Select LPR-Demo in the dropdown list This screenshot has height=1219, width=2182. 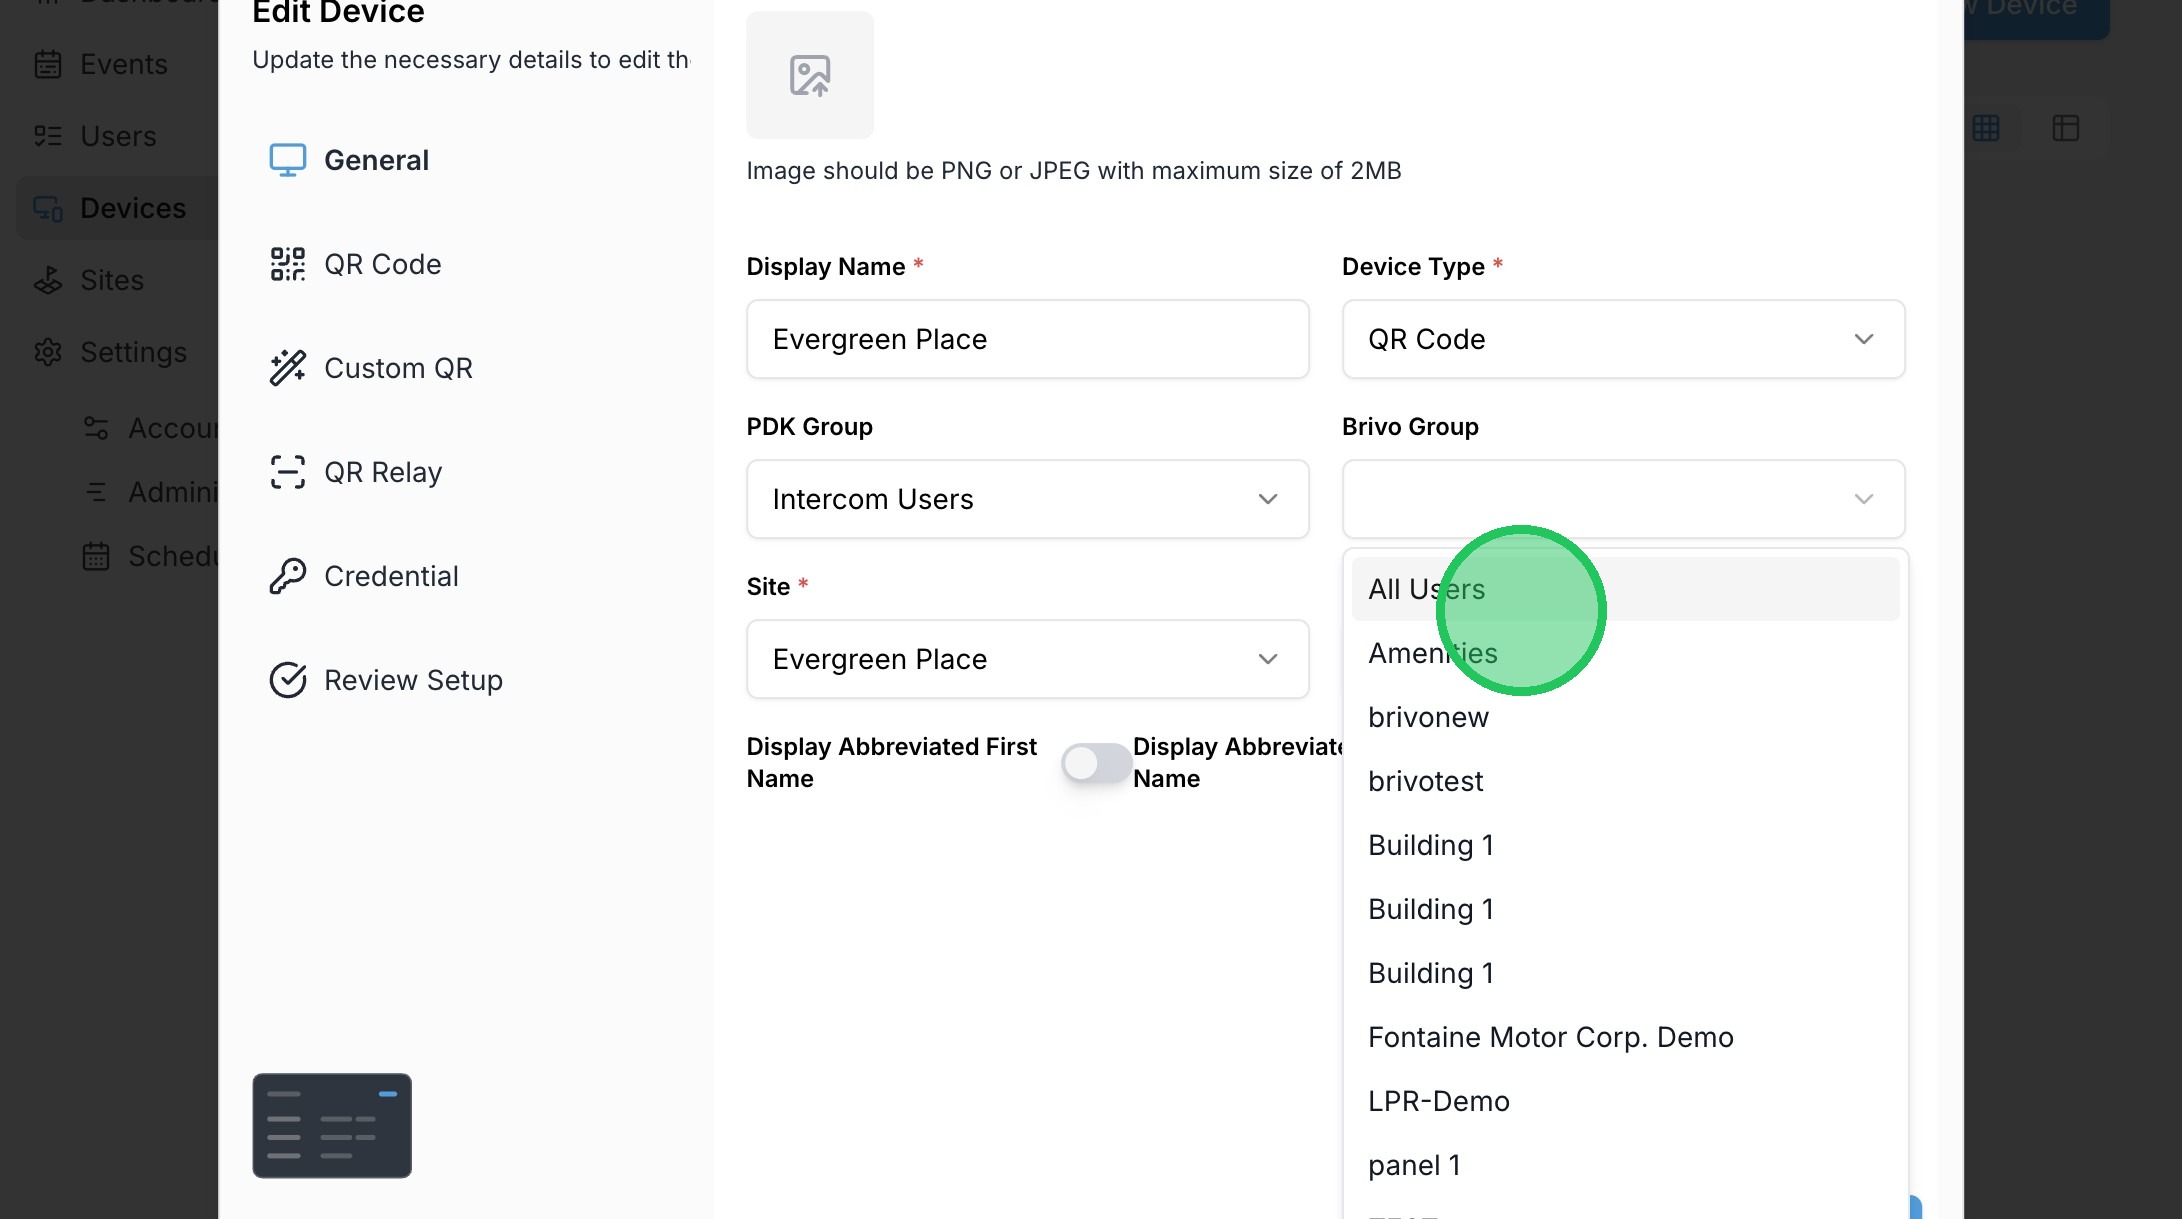[x=1438, y=1101]
